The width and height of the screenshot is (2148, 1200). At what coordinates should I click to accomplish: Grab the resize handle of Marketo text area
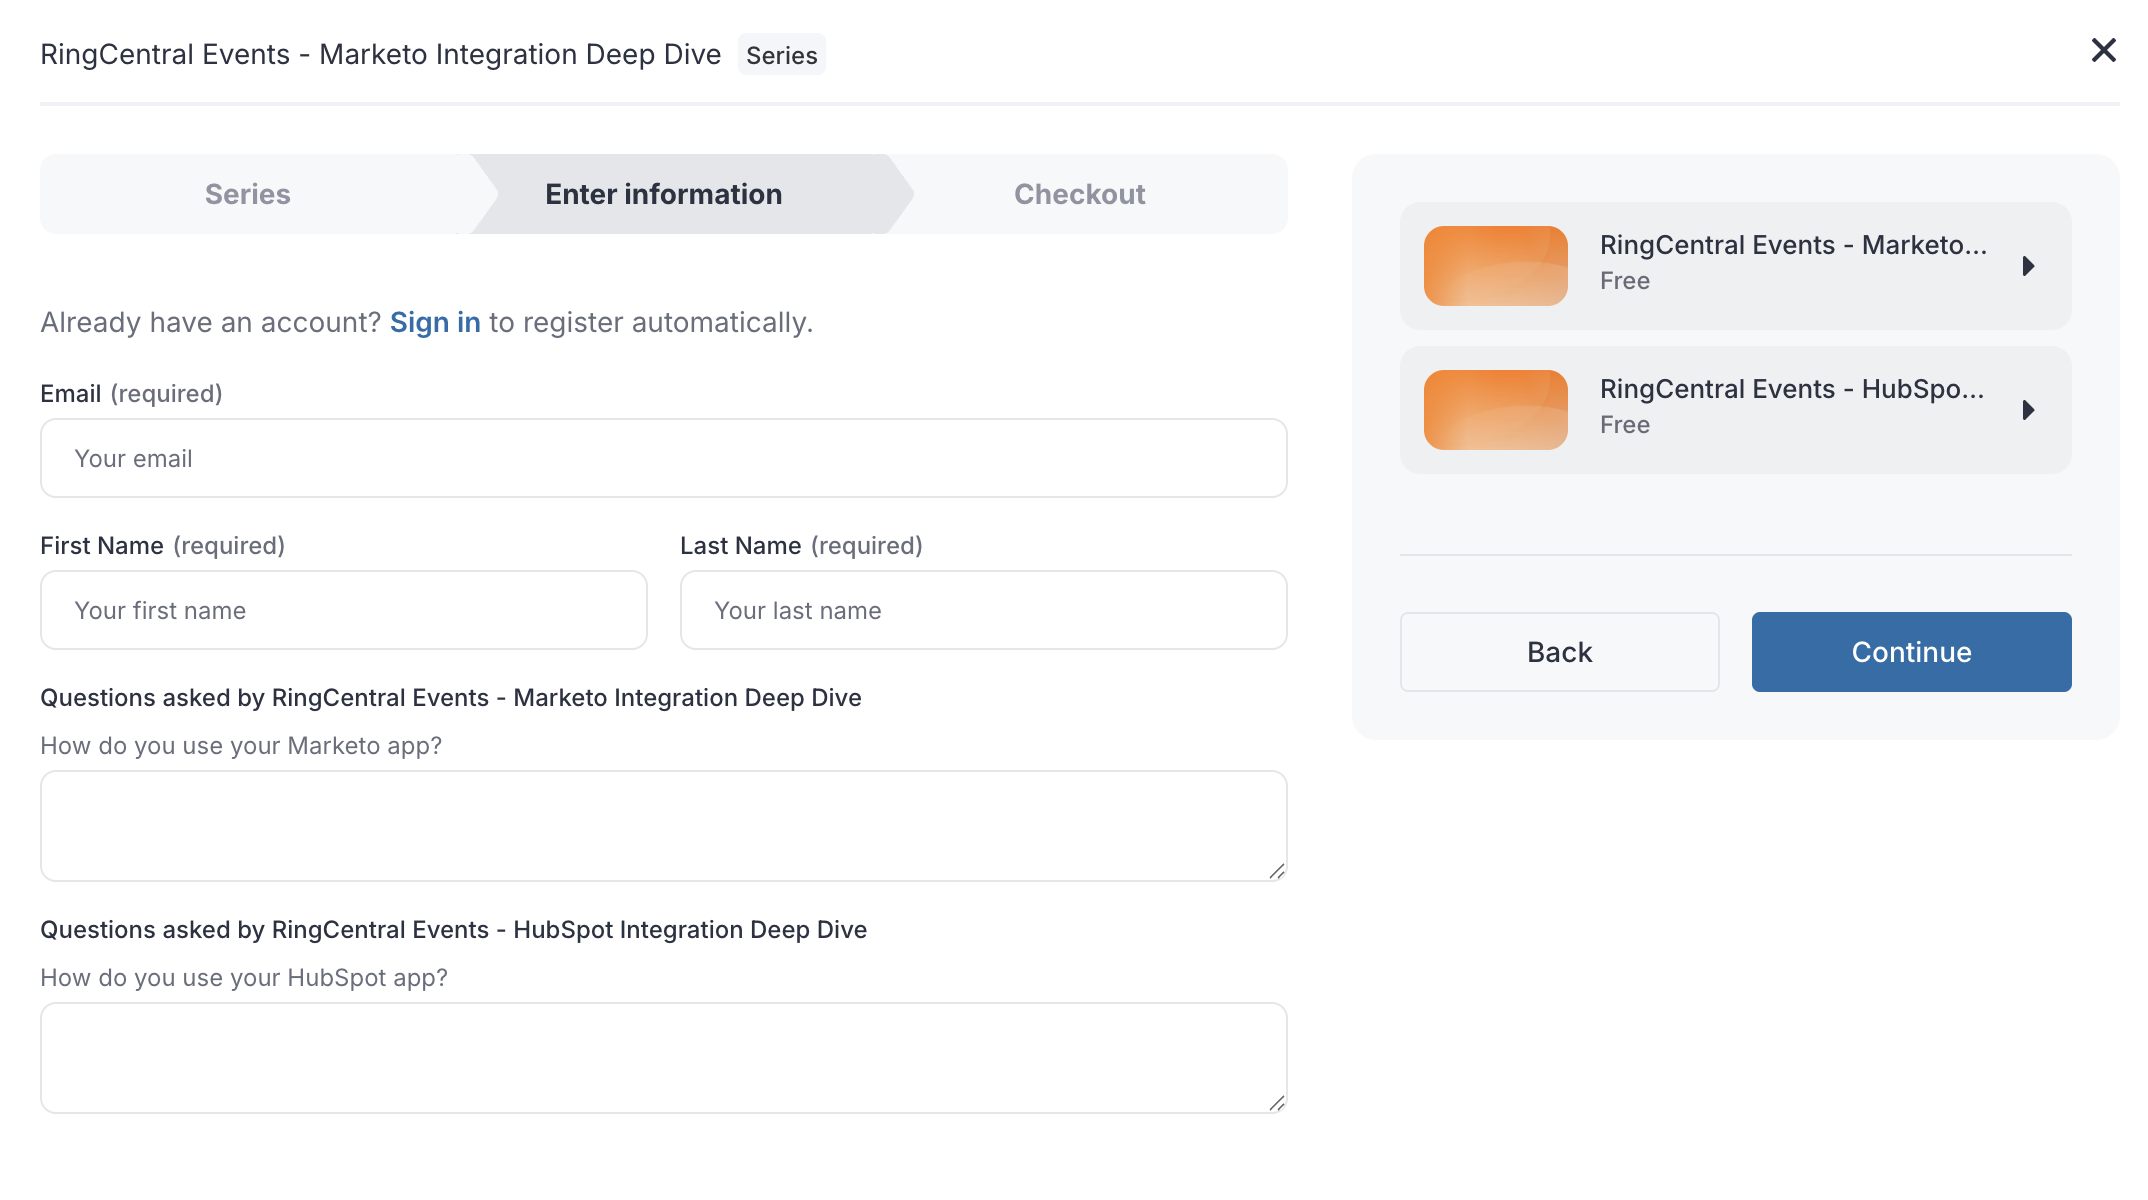click(1277, 872)
